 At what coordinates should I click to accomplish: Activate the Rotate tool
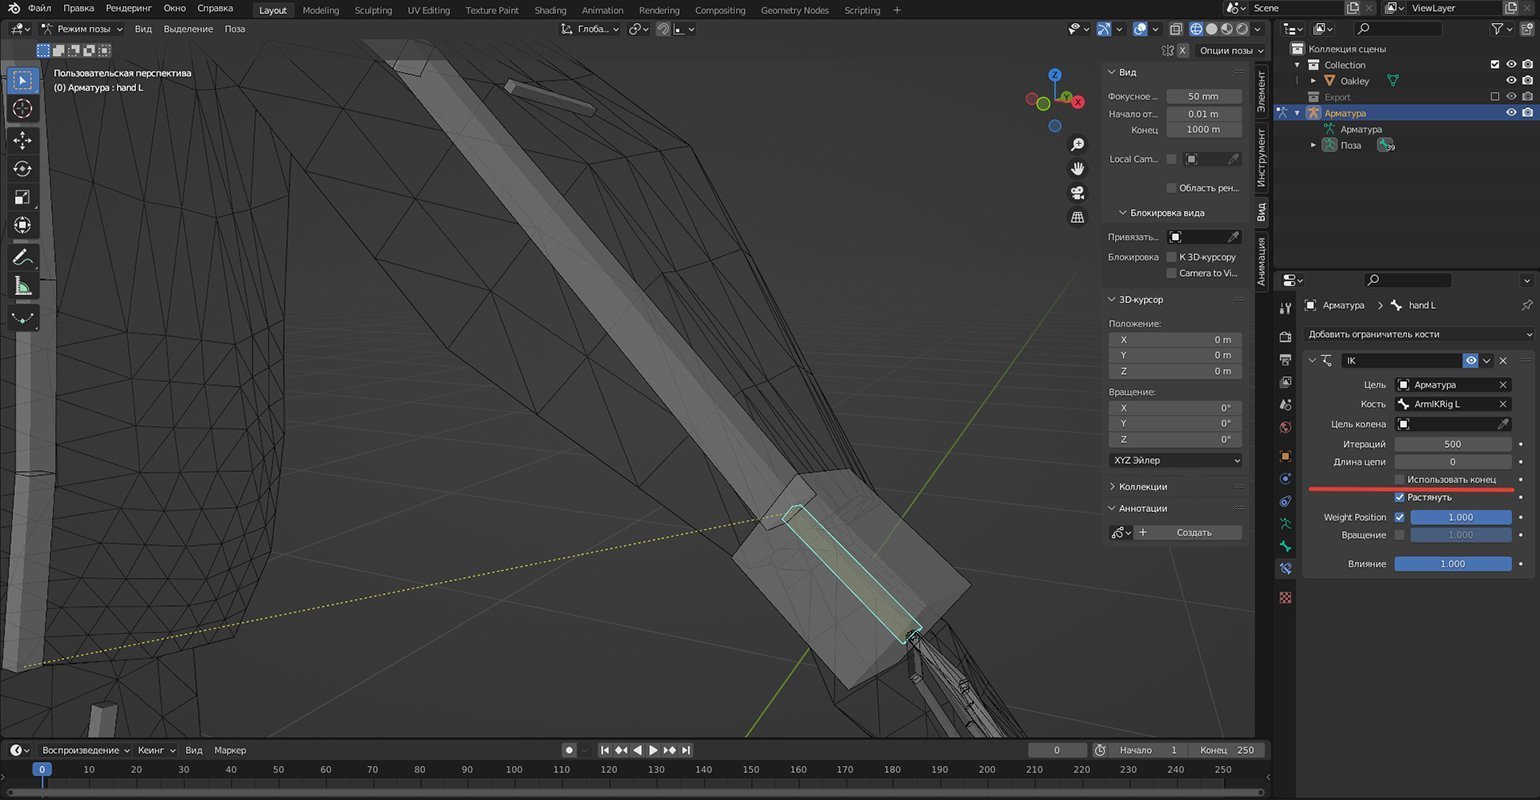click(22, 169)
